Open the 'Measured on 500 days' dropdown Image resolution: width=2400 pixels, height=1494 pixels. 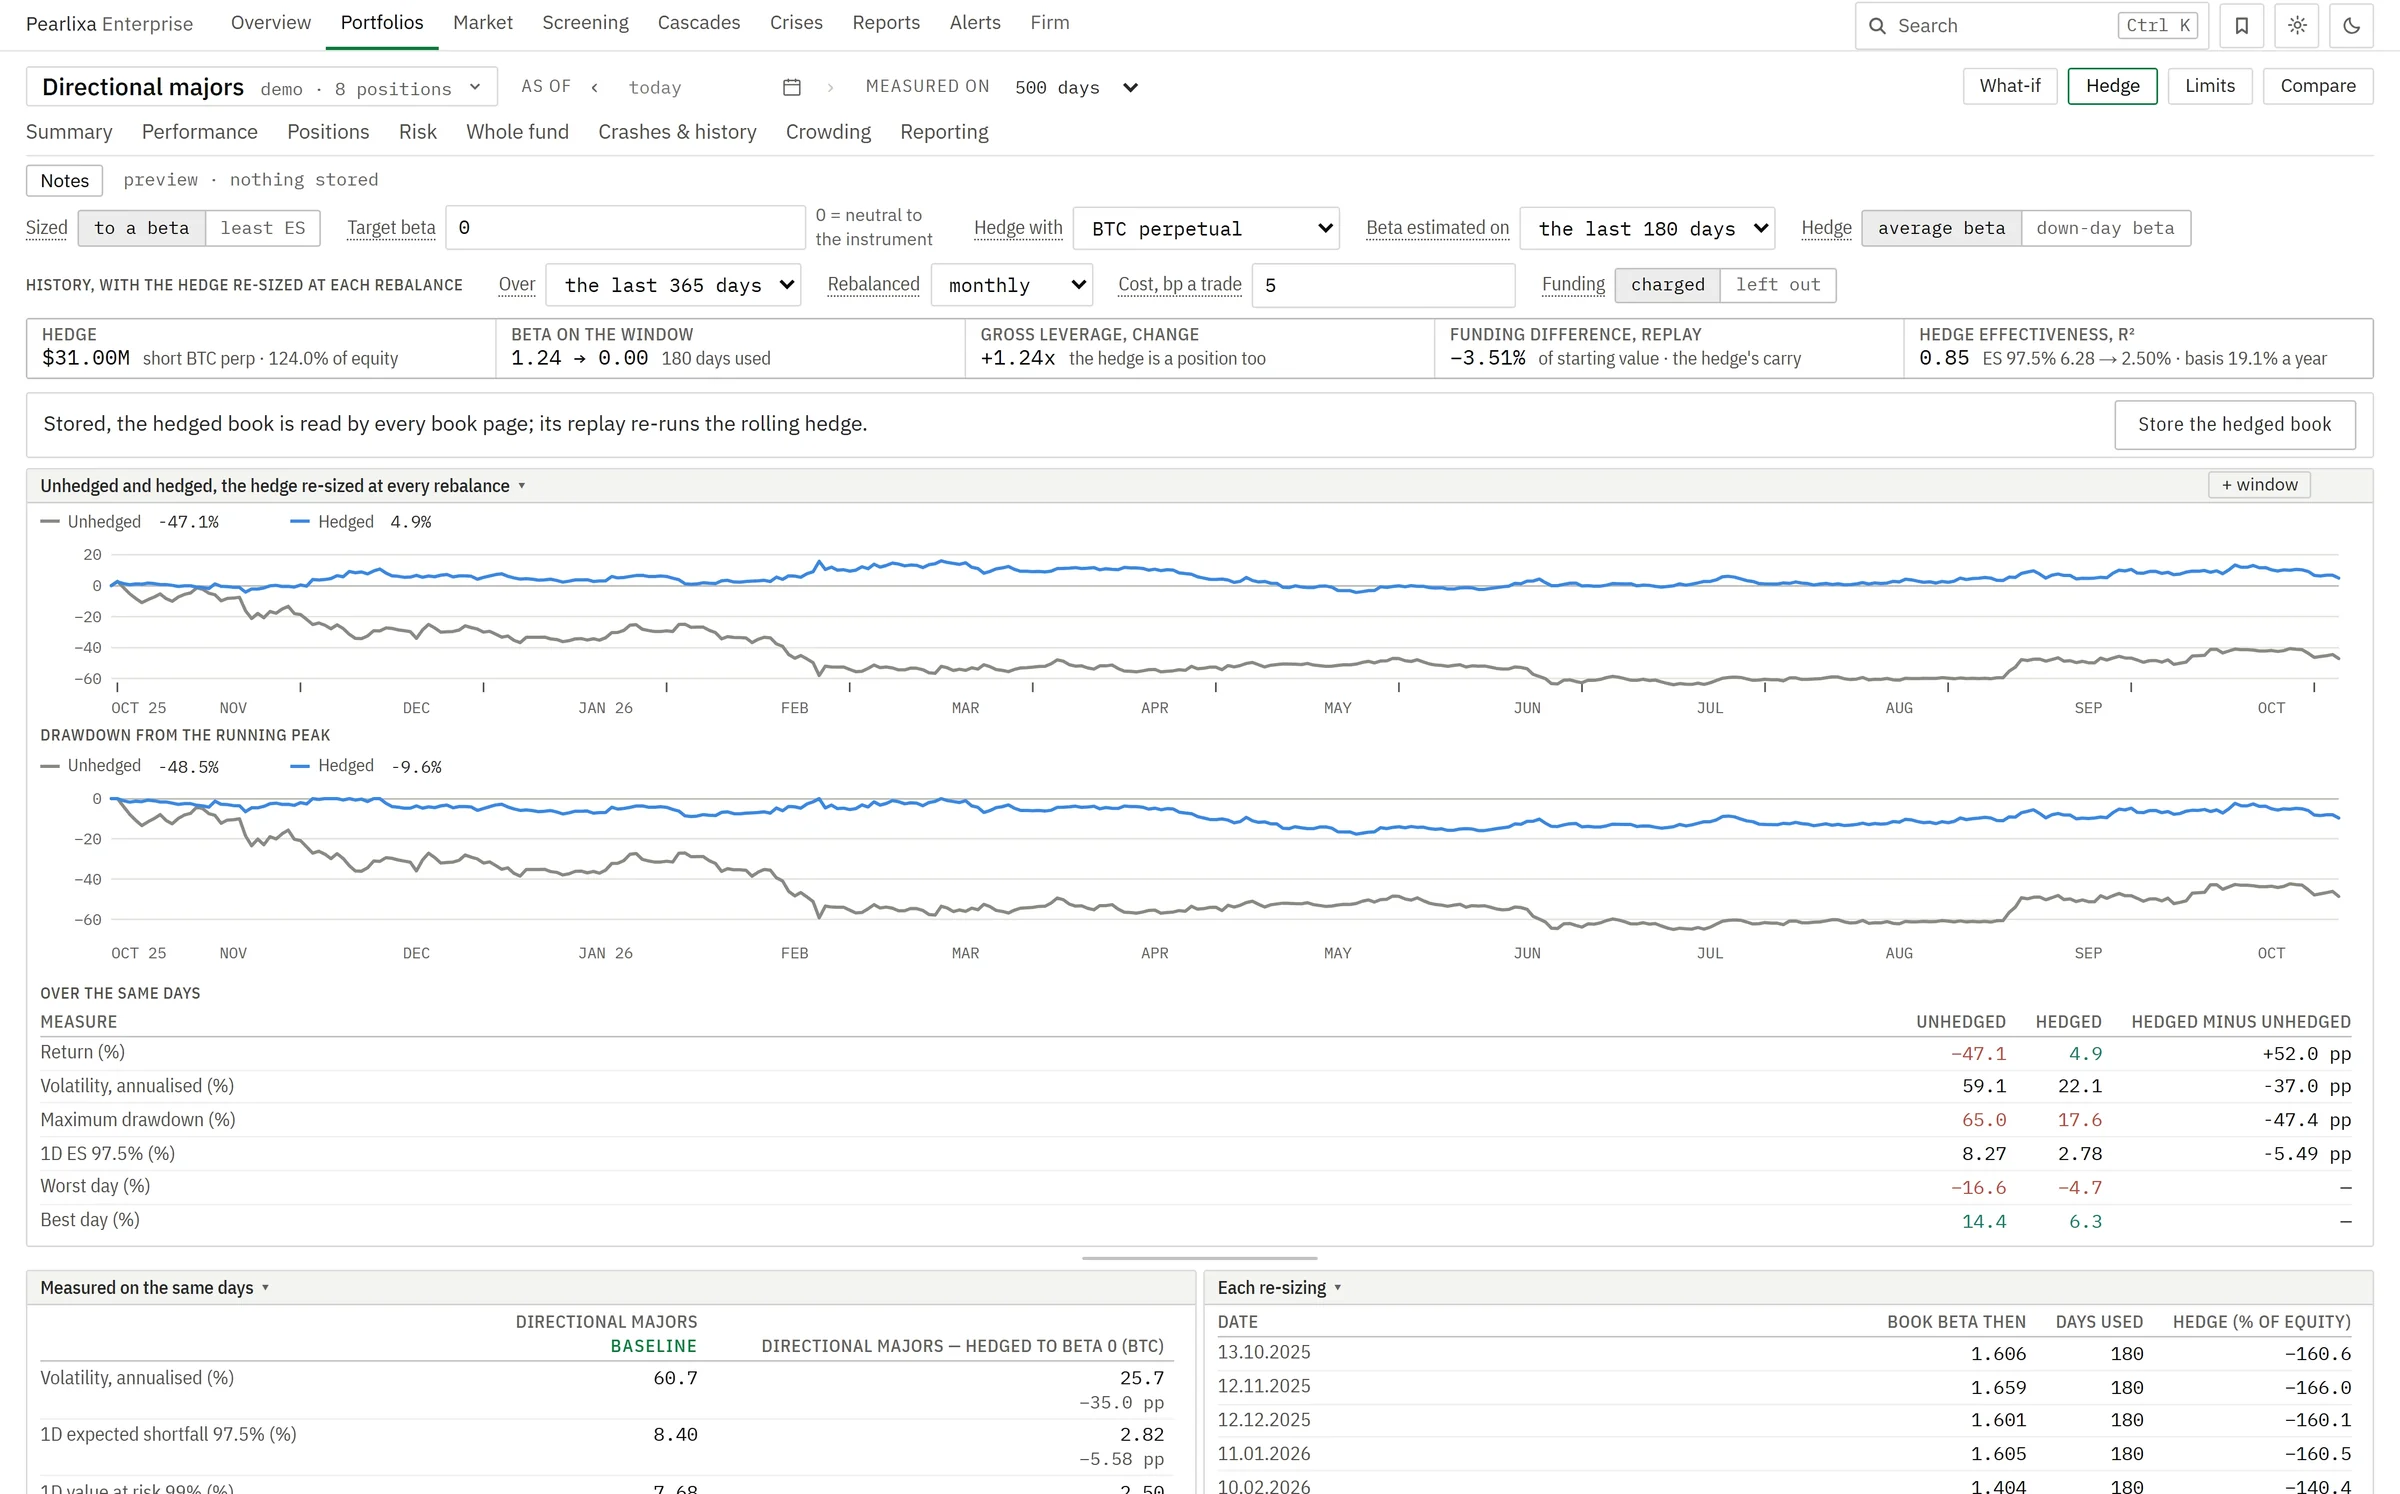pyautogui.click(x=1076, y=88)
